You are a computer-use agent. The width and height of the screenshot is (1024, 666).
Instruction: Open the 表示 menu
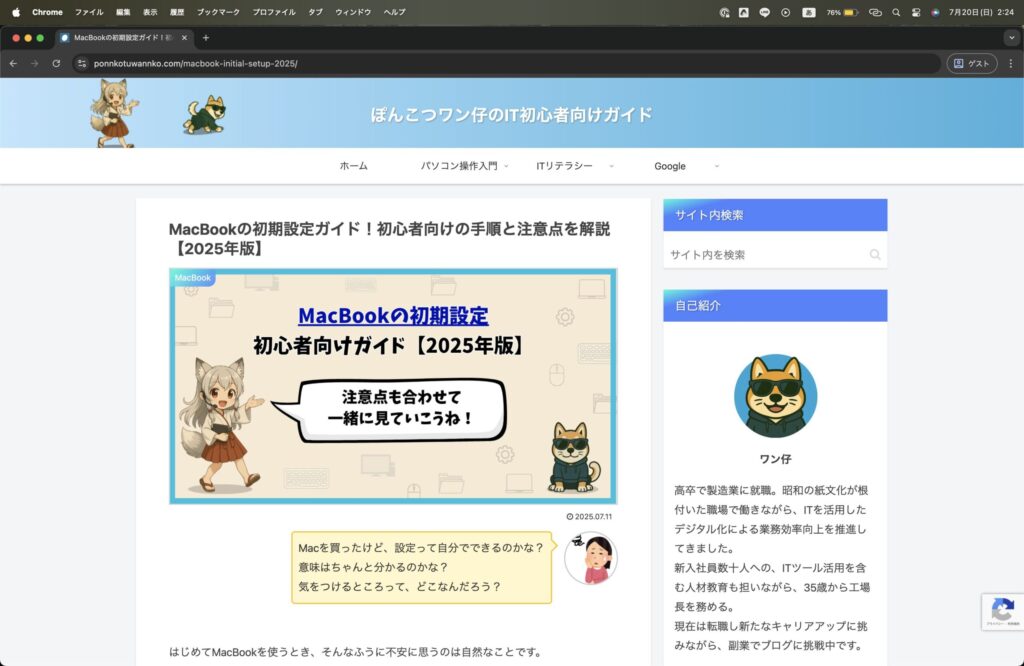coord(150,12)
